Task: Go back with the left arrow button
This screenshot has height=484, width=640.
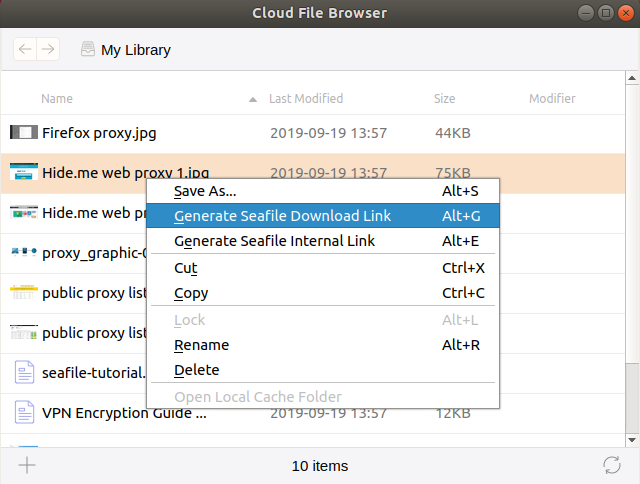Action: (25, 49)
